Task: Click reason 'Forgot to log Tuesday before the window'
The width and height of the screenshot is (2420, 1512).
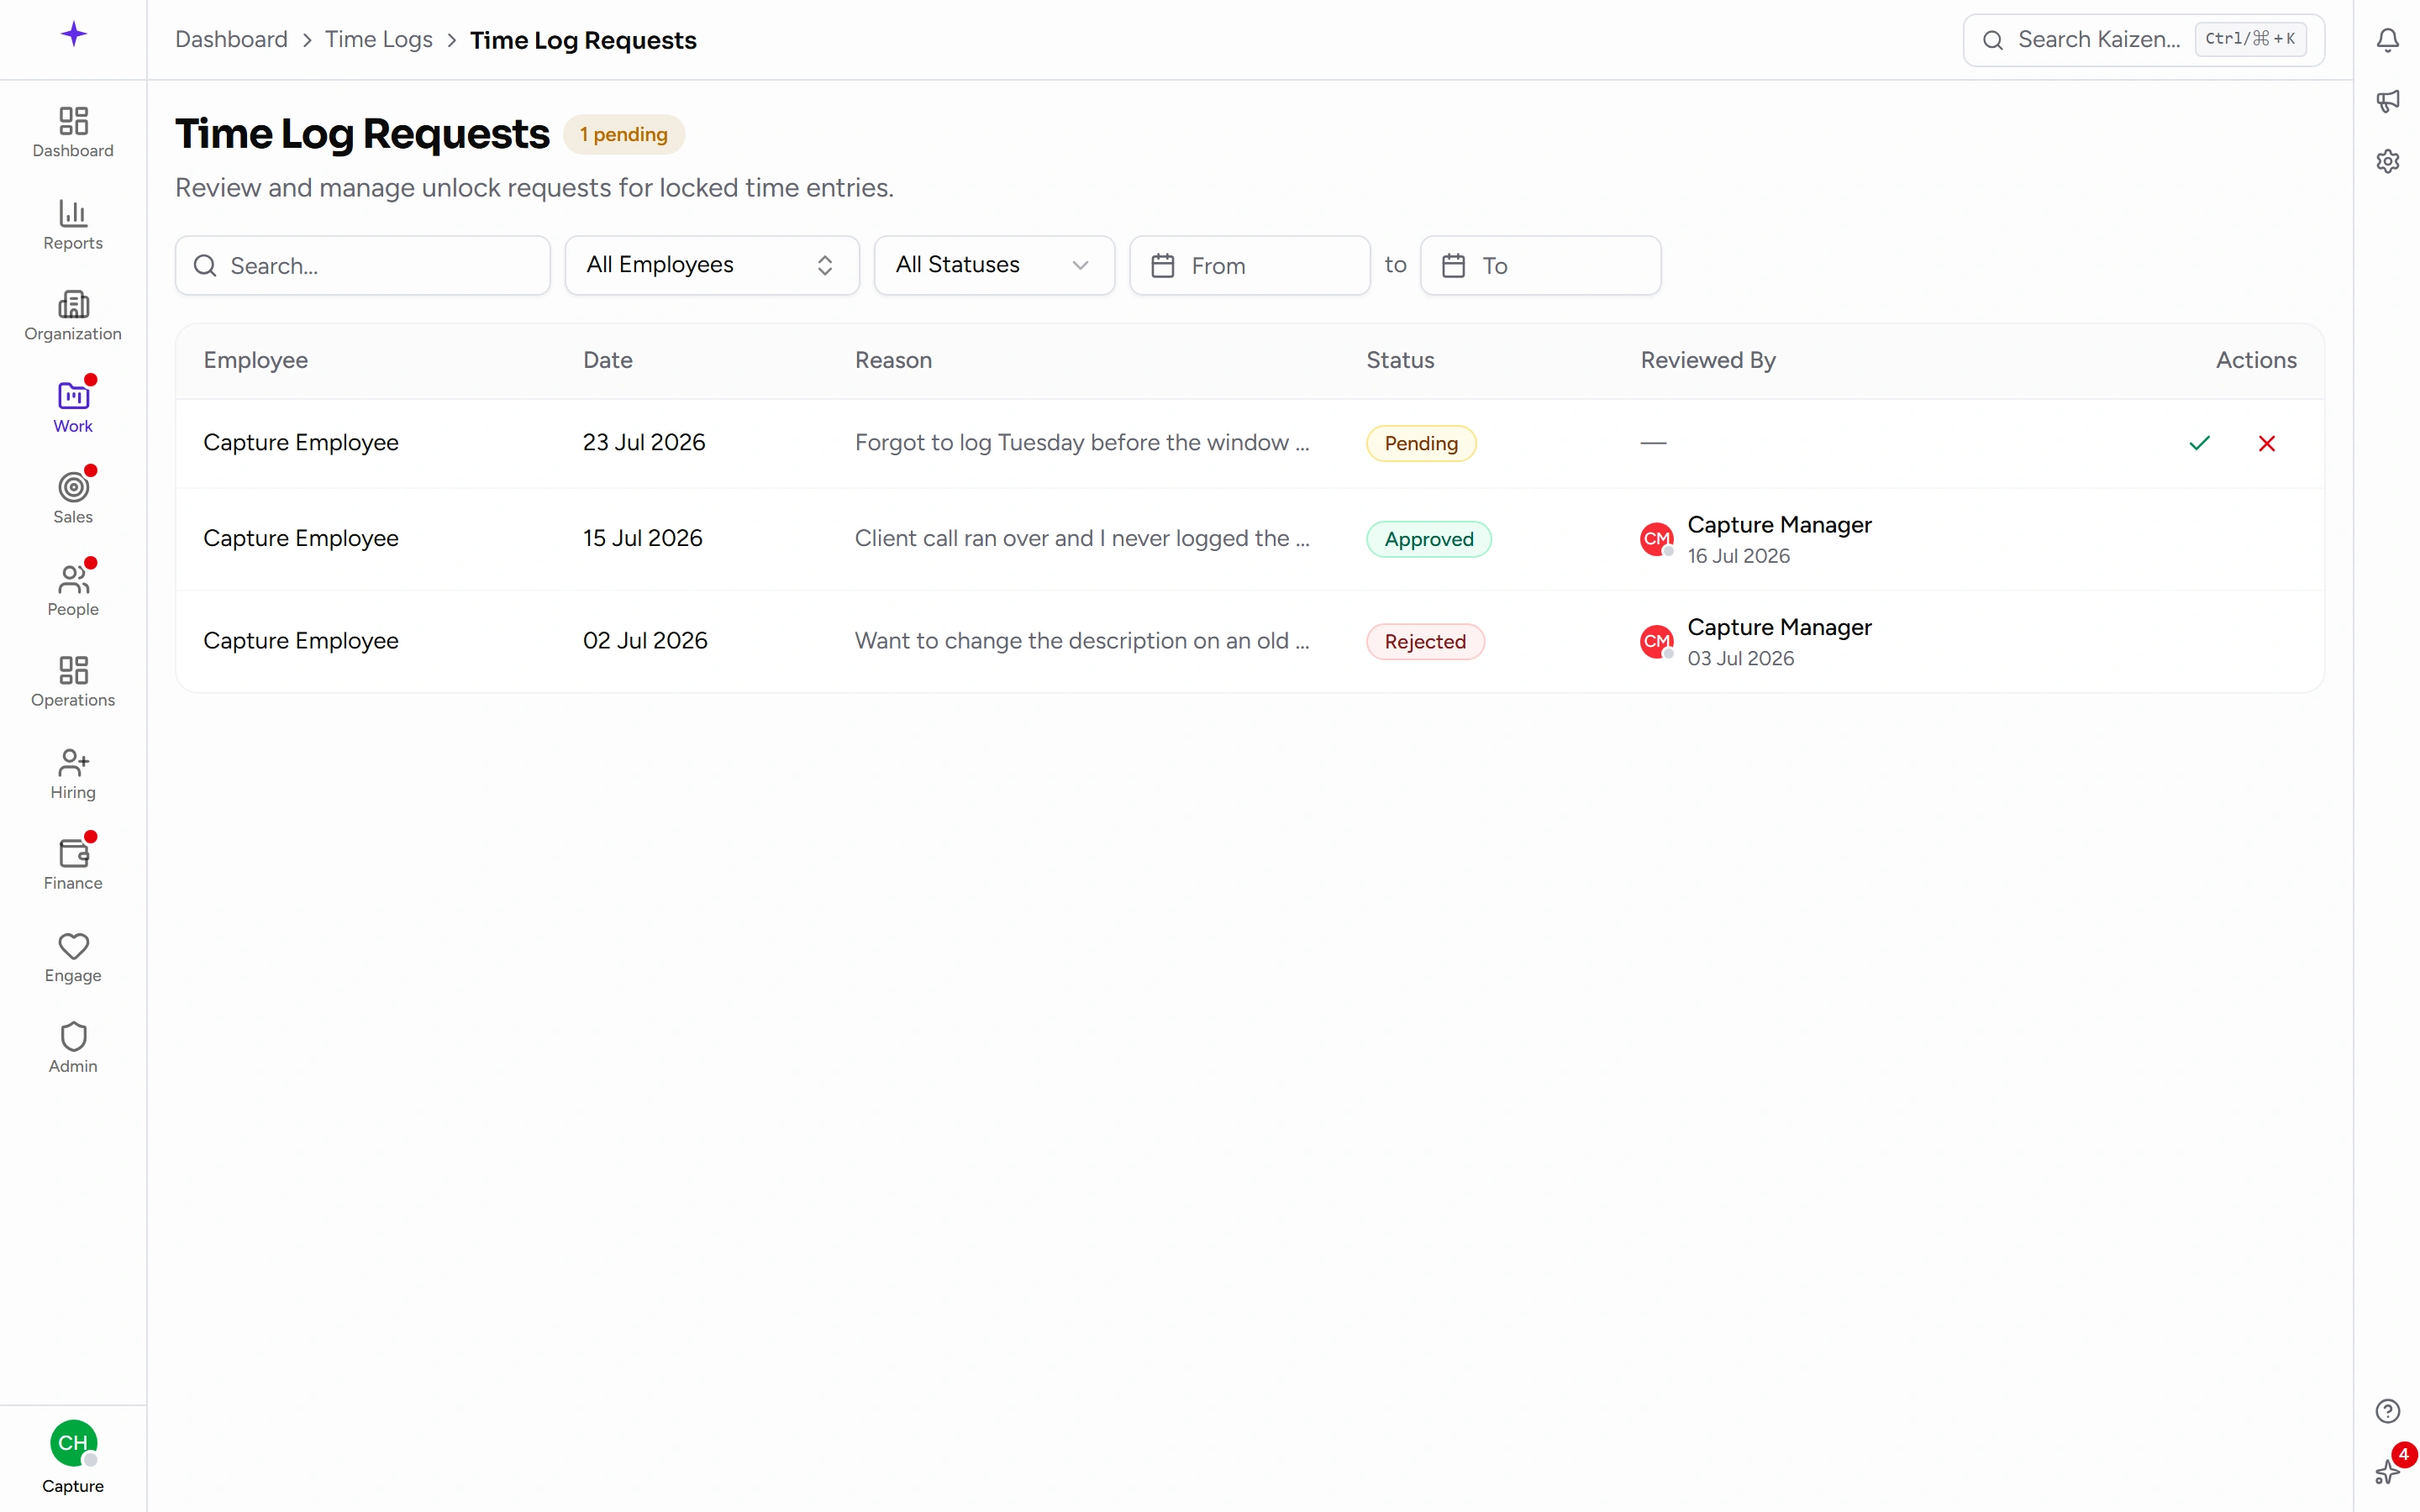Action: click(1082, 442)
